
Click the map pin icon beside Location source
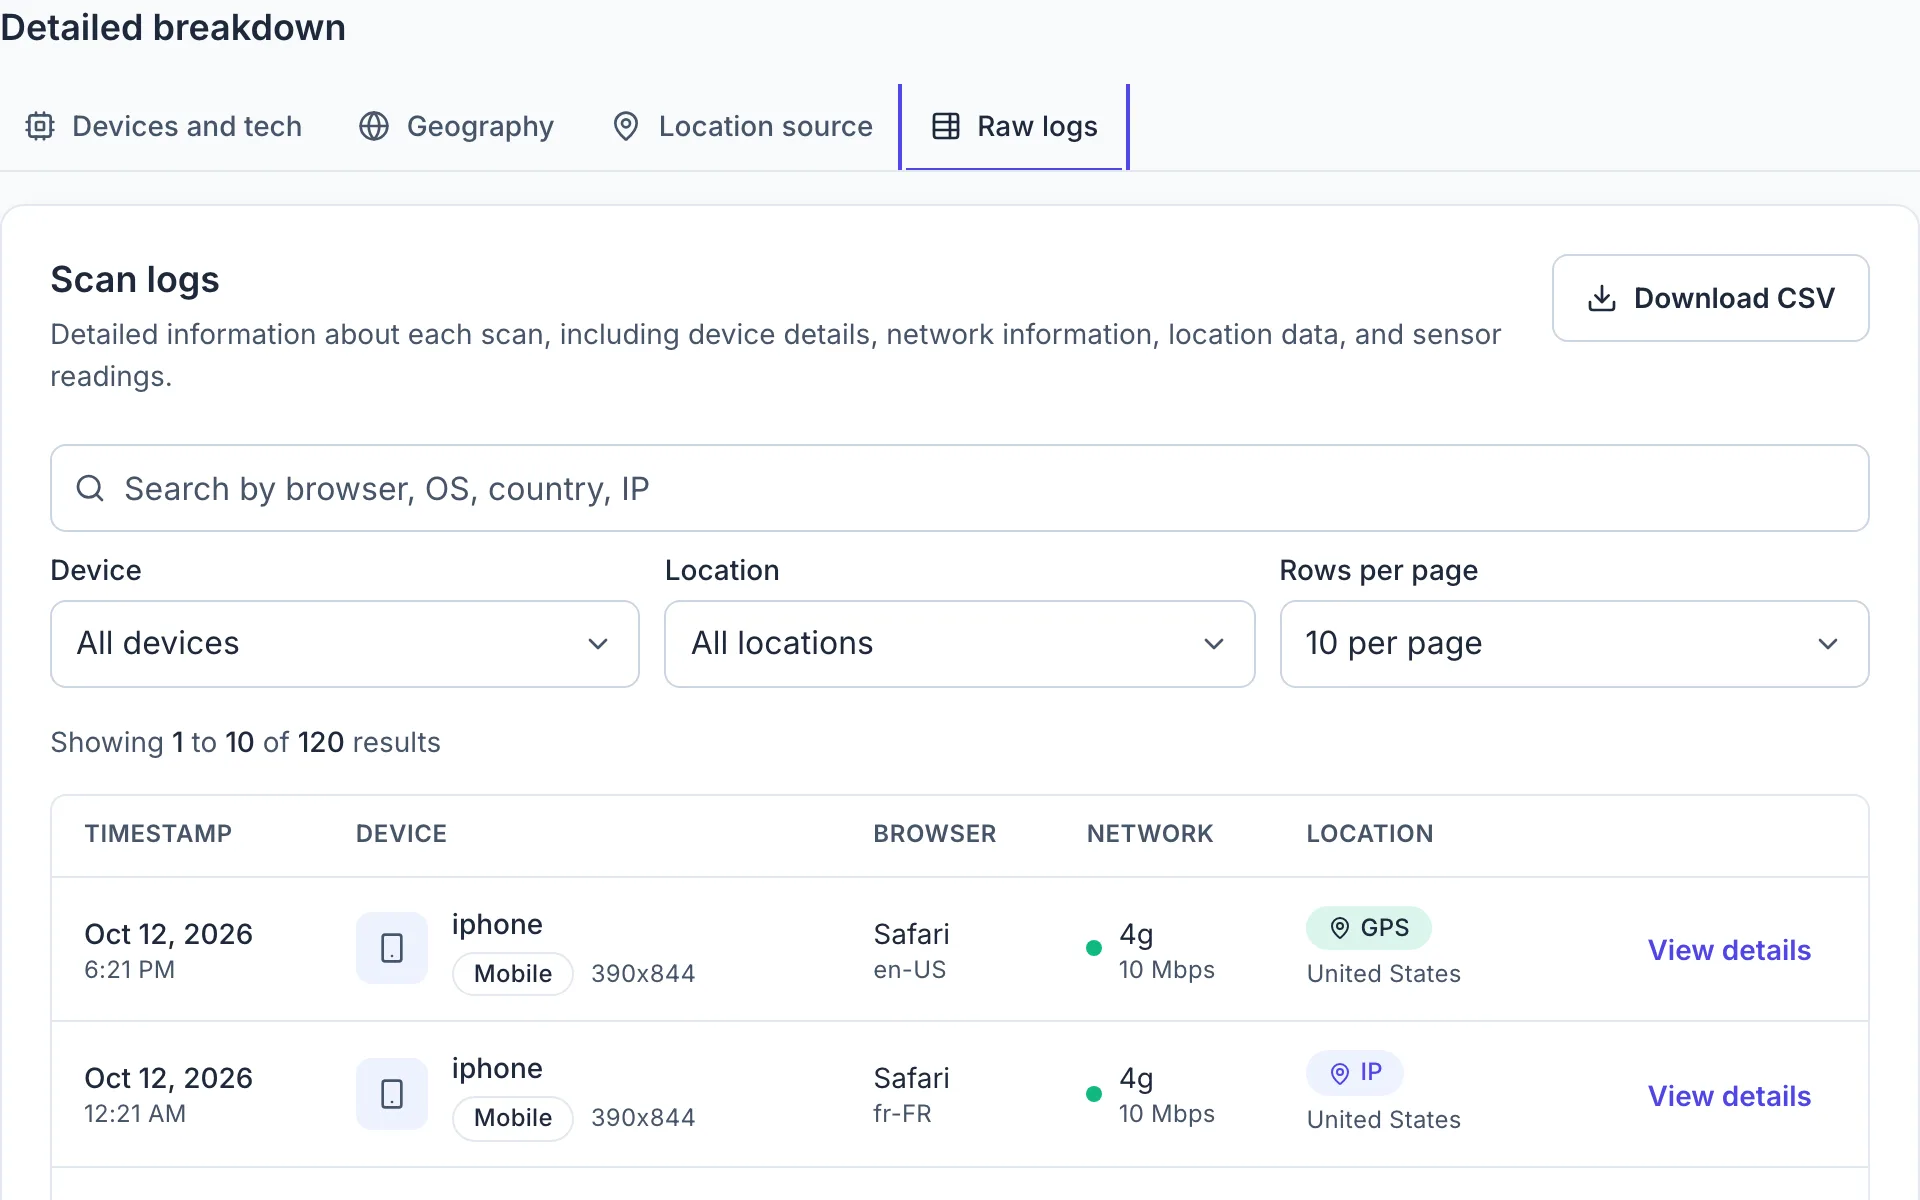626,127
